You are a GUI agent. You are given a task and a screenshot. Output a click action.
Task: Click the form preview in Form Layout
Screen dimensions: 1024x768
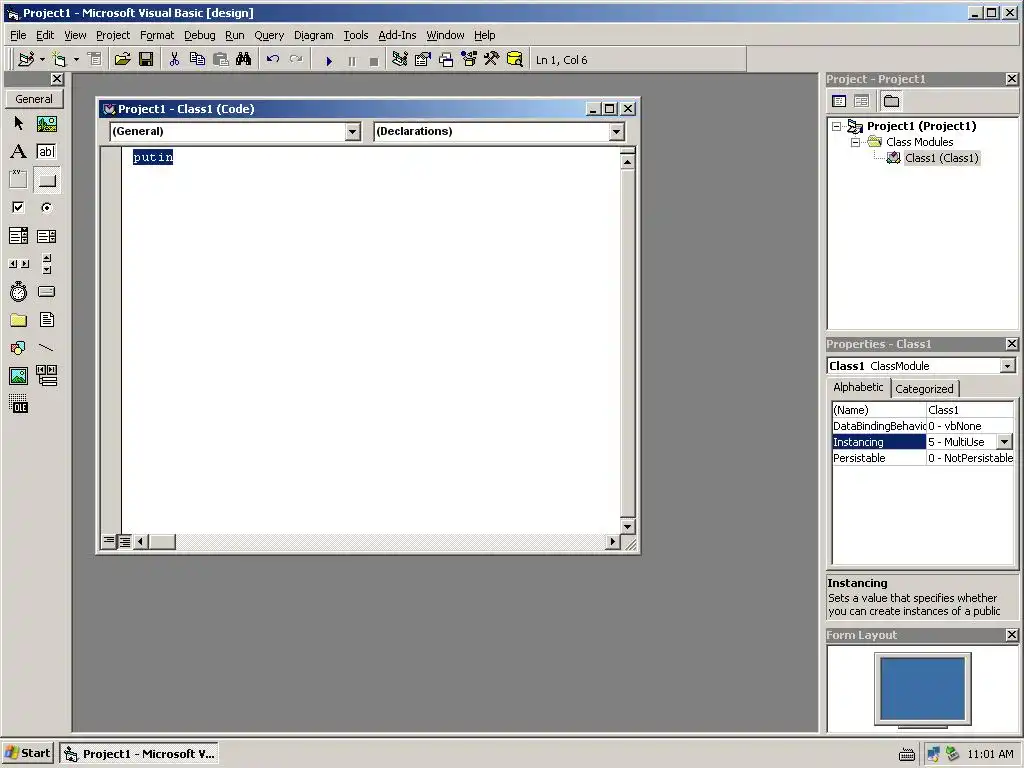[x=922, y=689]
